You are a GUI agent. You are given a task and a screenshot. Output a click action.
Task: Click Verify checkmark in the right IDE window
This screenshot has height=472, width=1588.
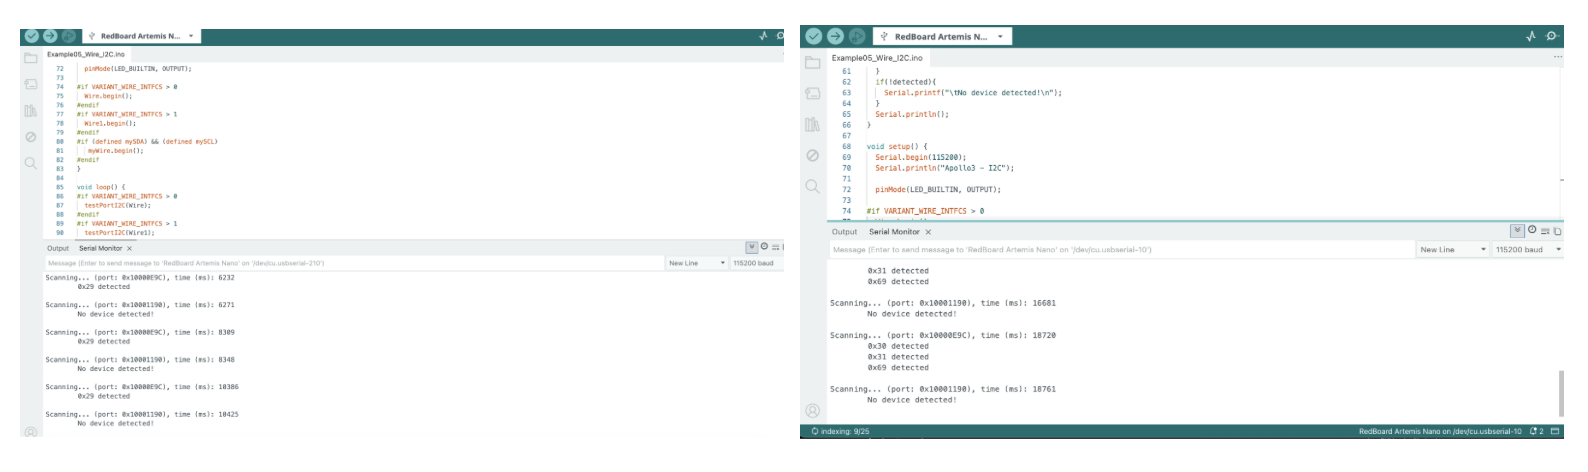[813, 36]
